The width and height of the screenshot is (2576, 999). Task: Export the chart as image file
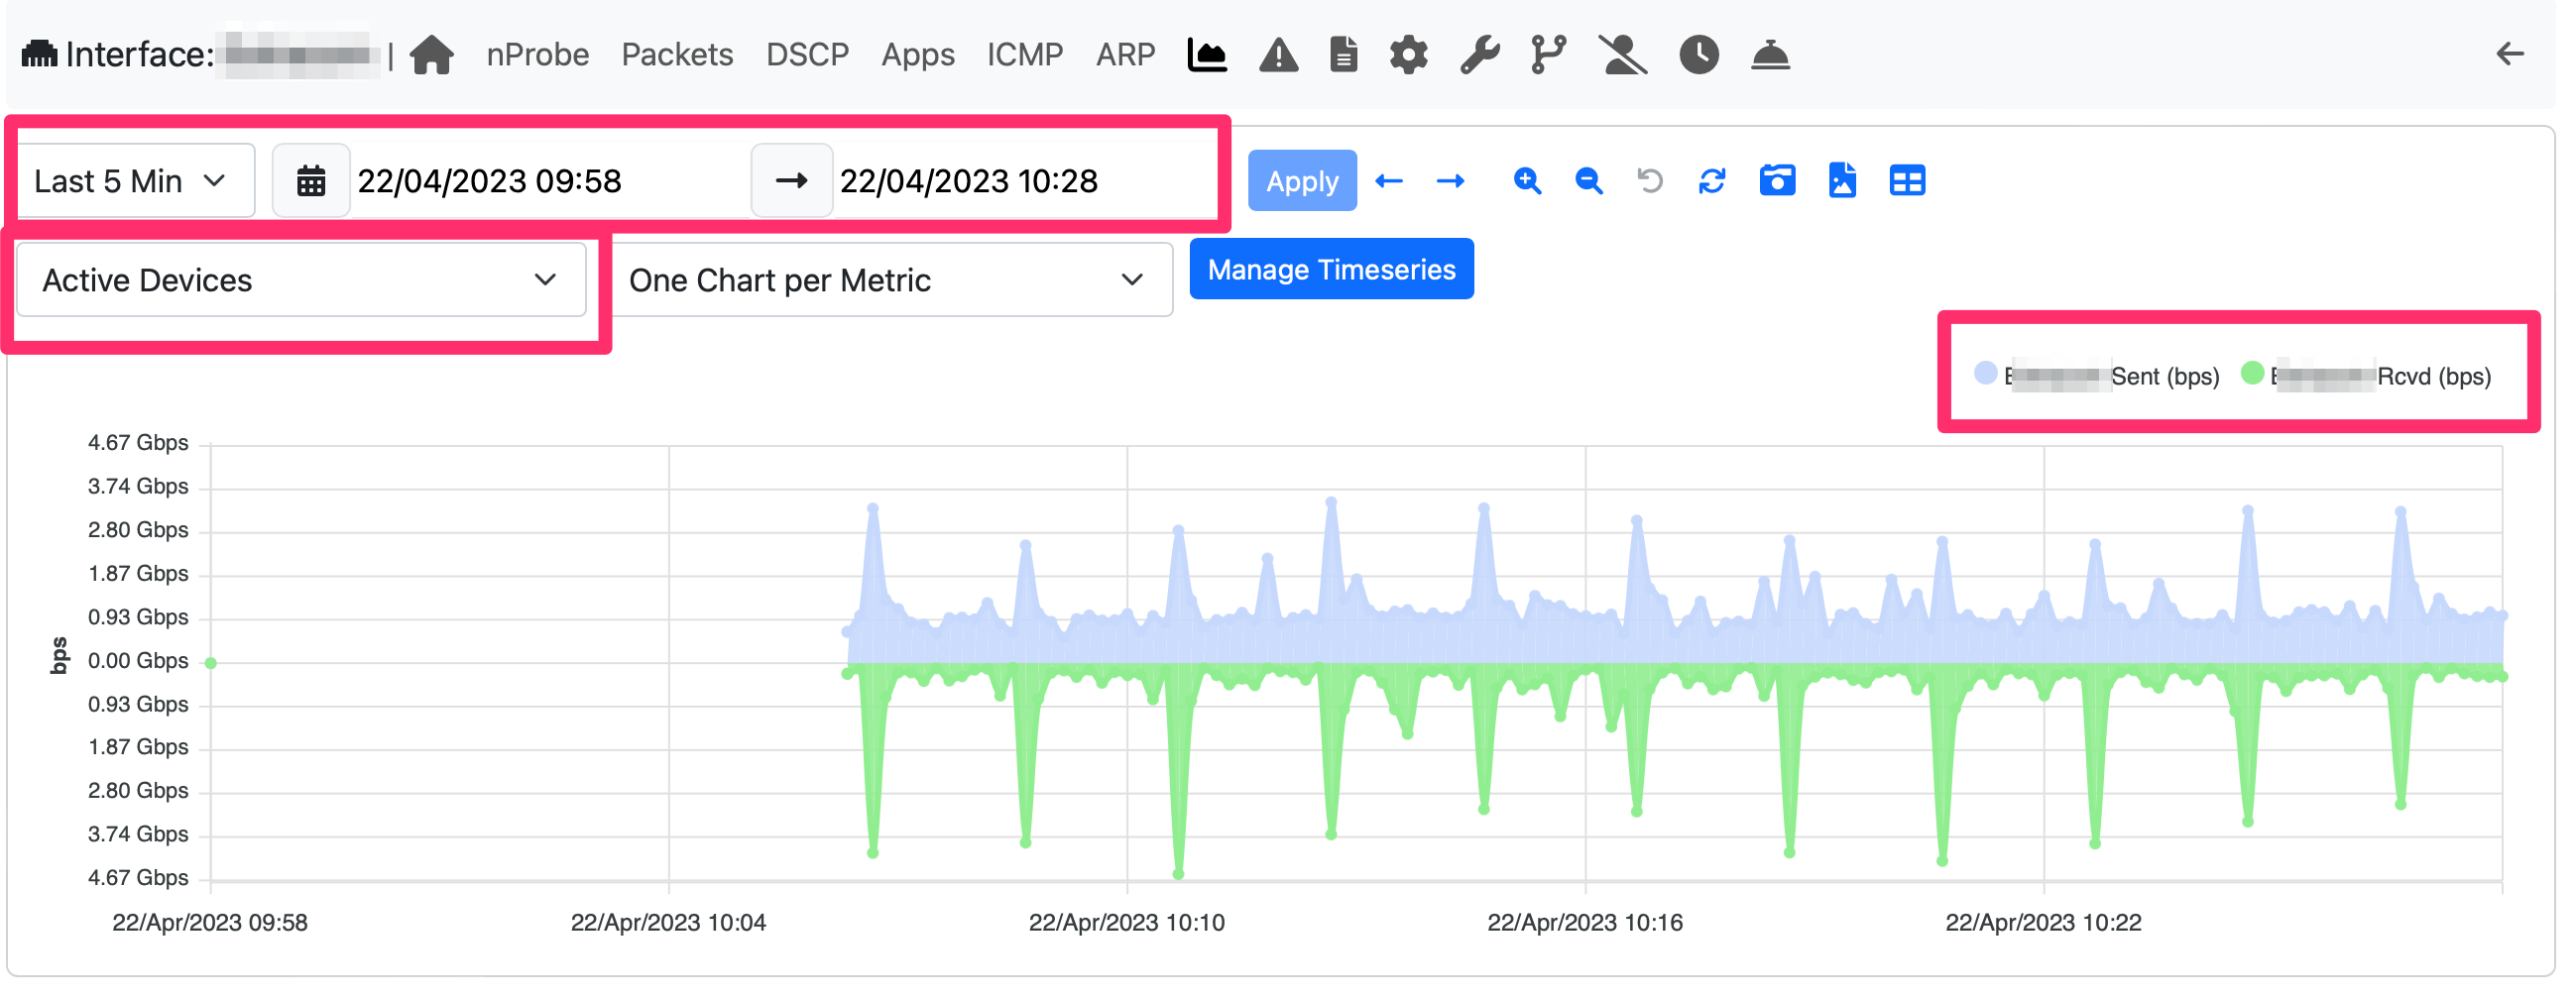pyautogui.click(x=1843, y=181)
